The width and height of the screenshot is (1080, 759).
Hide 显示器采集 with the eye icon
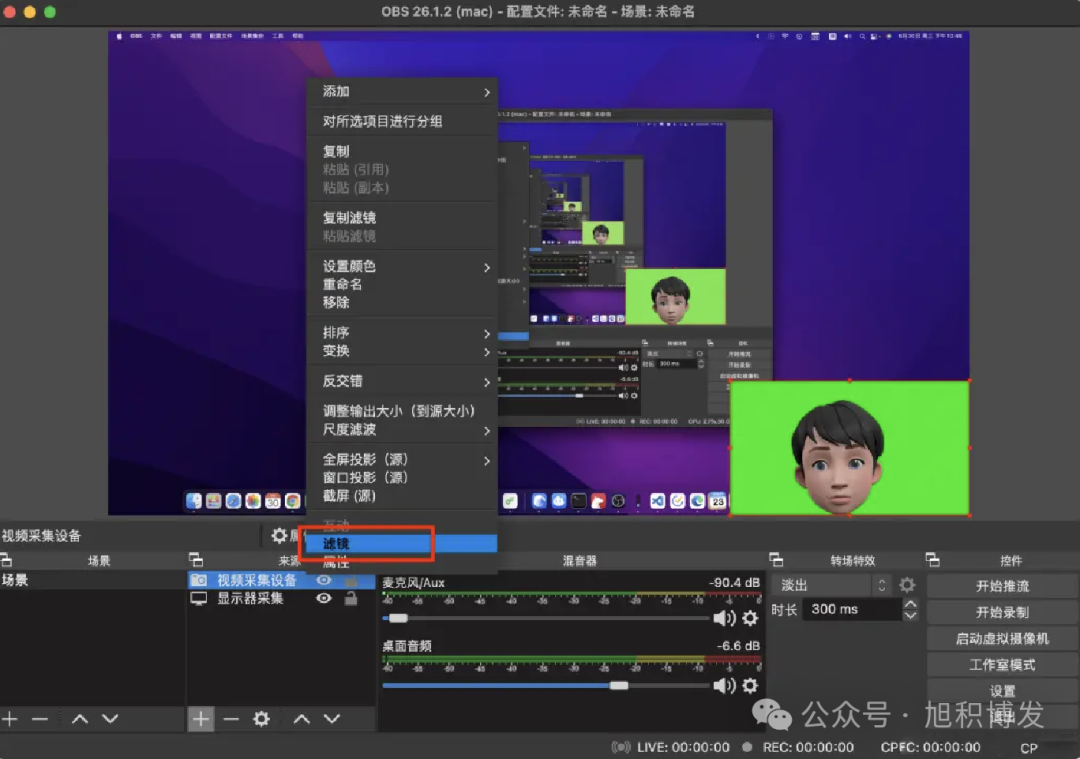[x=323, y=598]
